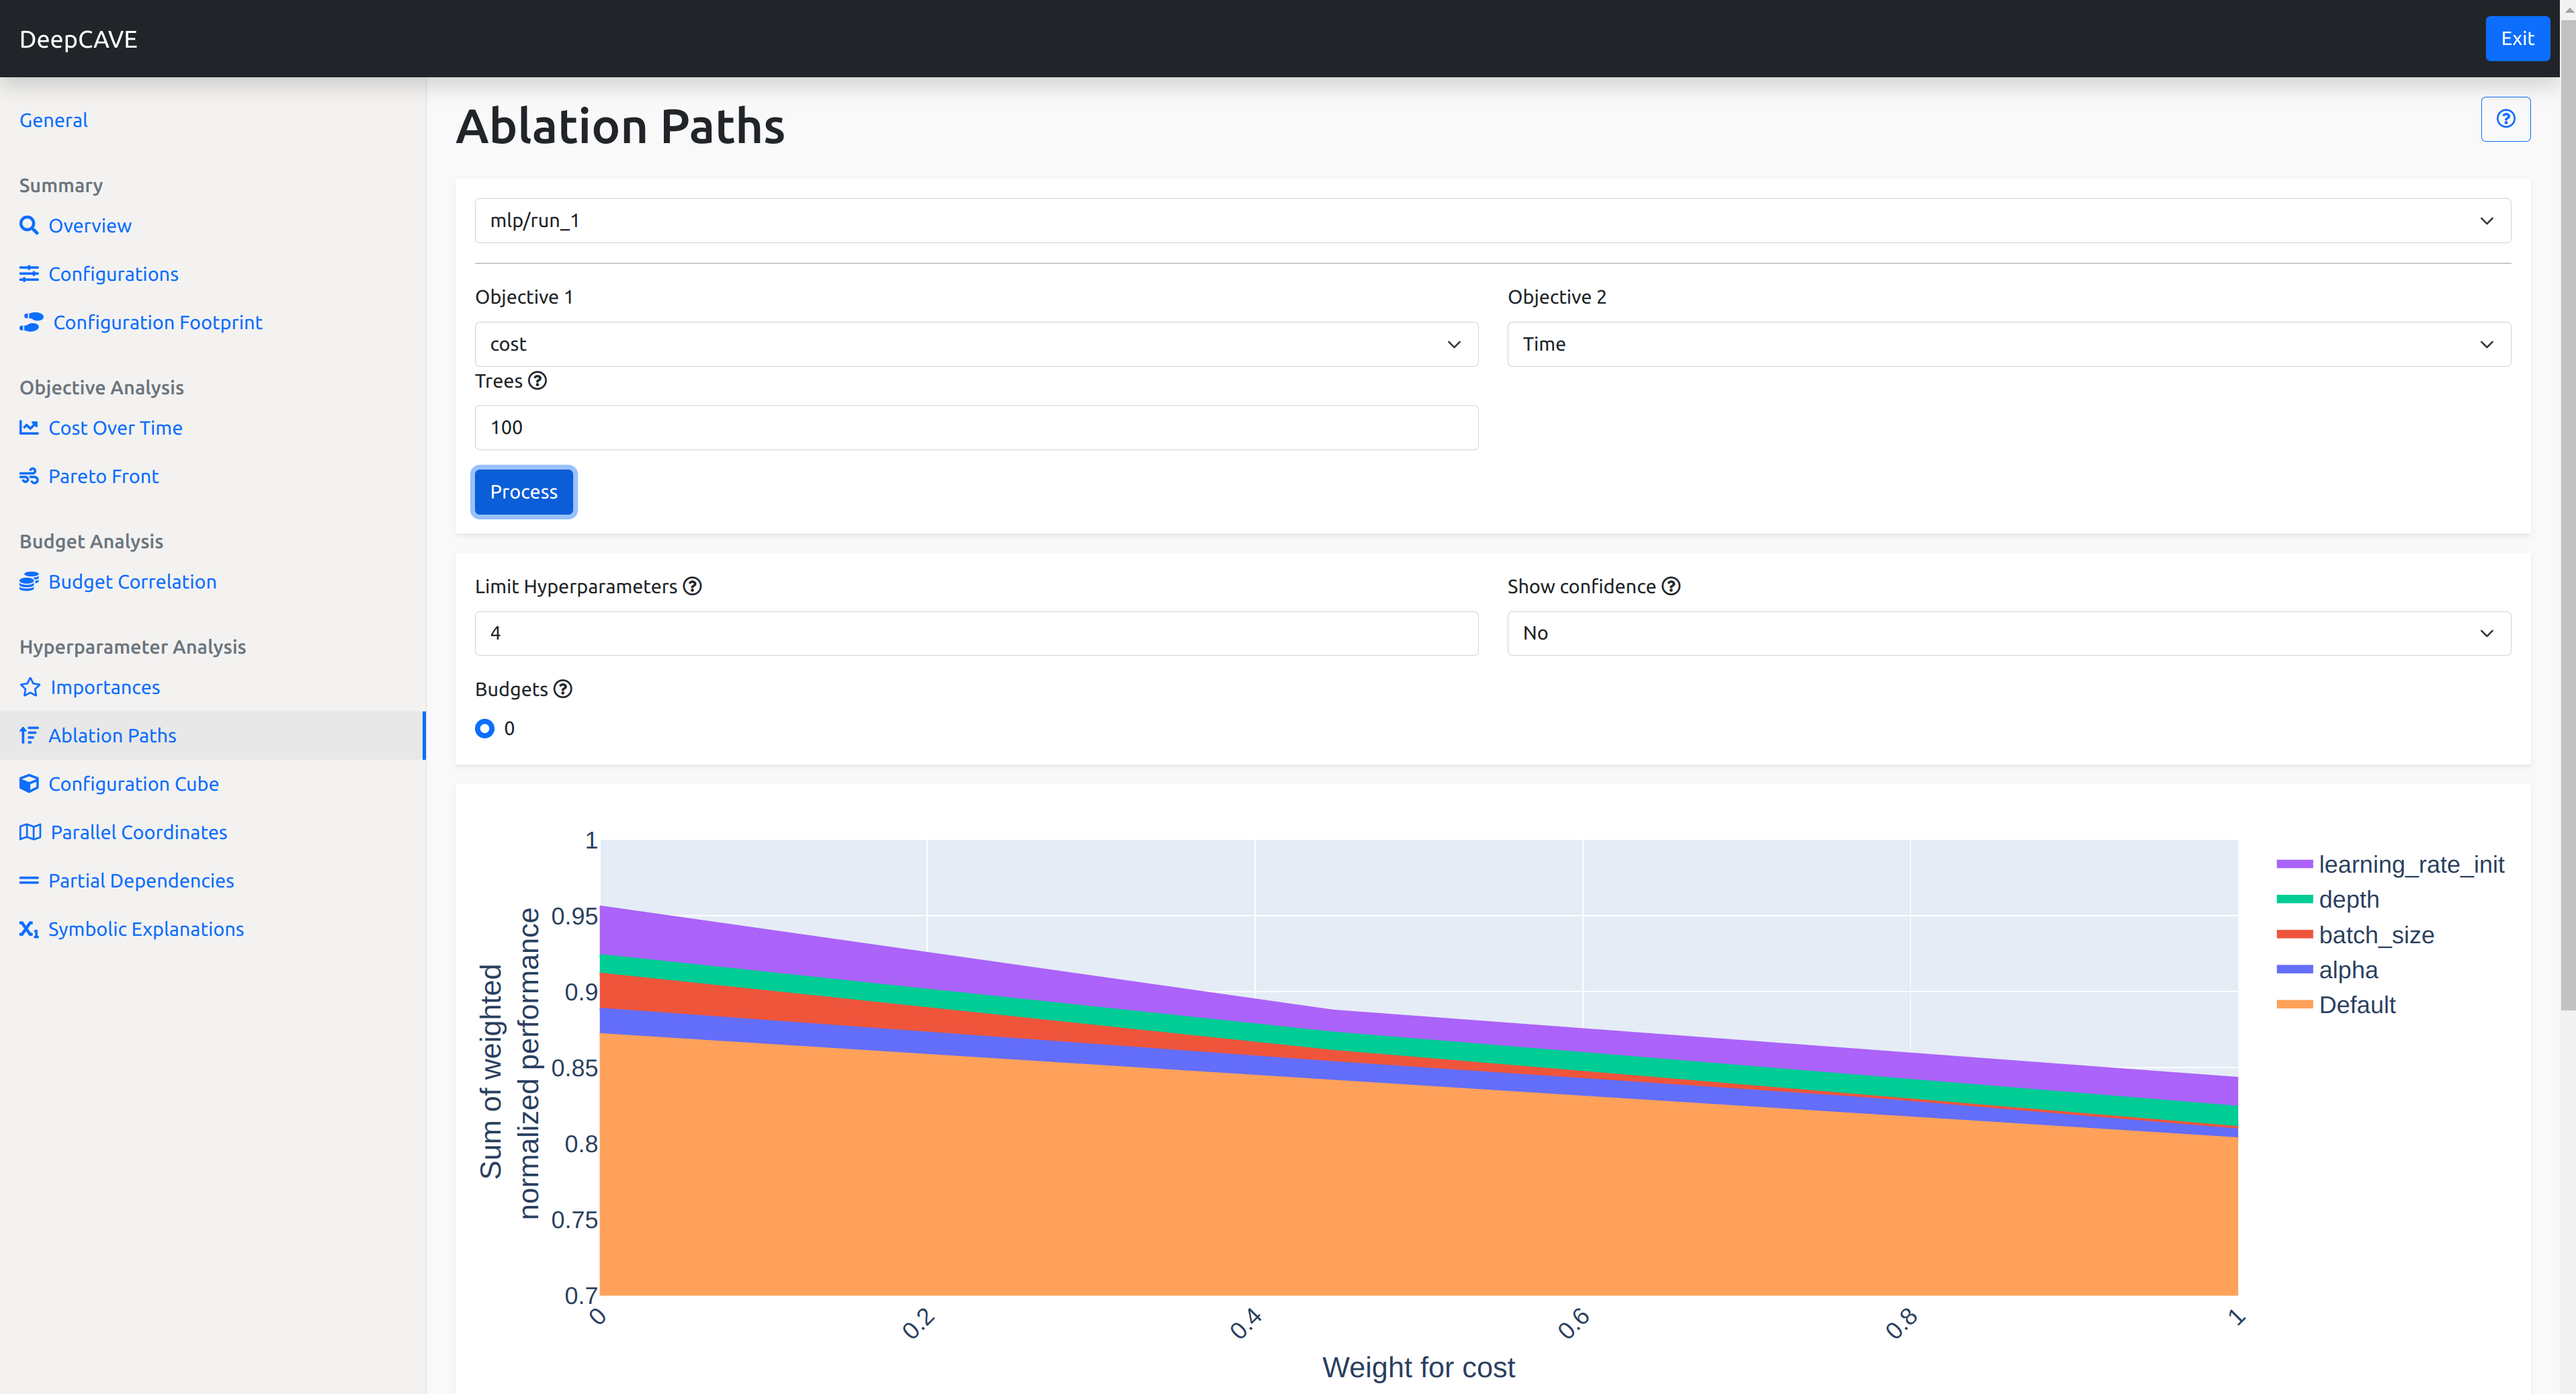
Task: Click the Configuration Cube icon
Action: [29, 784]
